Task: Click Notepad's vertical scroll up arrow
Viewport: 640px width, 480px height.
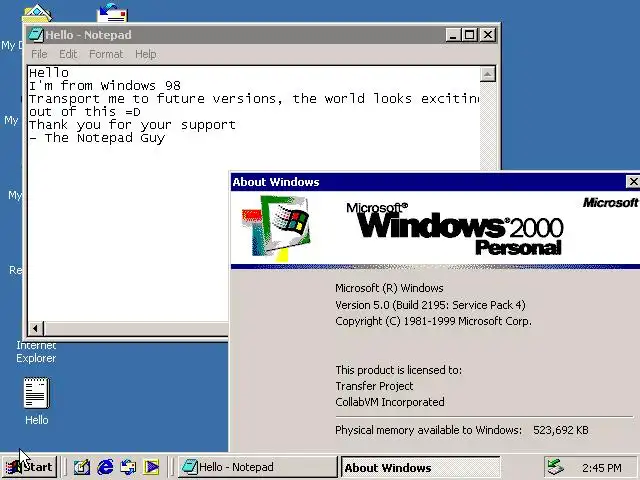Action: tap(488, 74)
